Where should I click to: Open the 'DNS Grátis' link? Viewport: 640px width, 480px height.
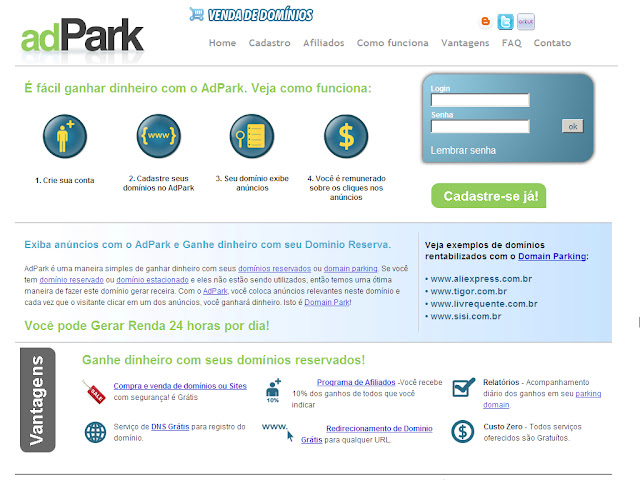point(170,427)
